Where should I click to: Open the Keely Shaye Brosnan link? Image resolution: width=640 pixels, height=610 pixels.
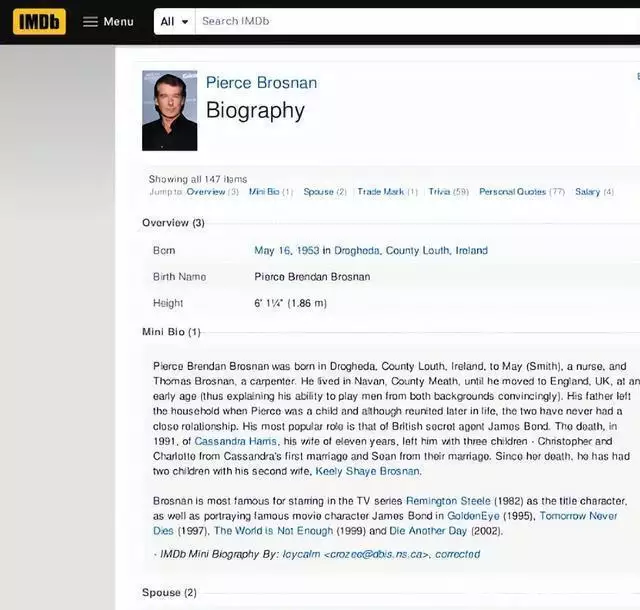(x=367, y=471)
